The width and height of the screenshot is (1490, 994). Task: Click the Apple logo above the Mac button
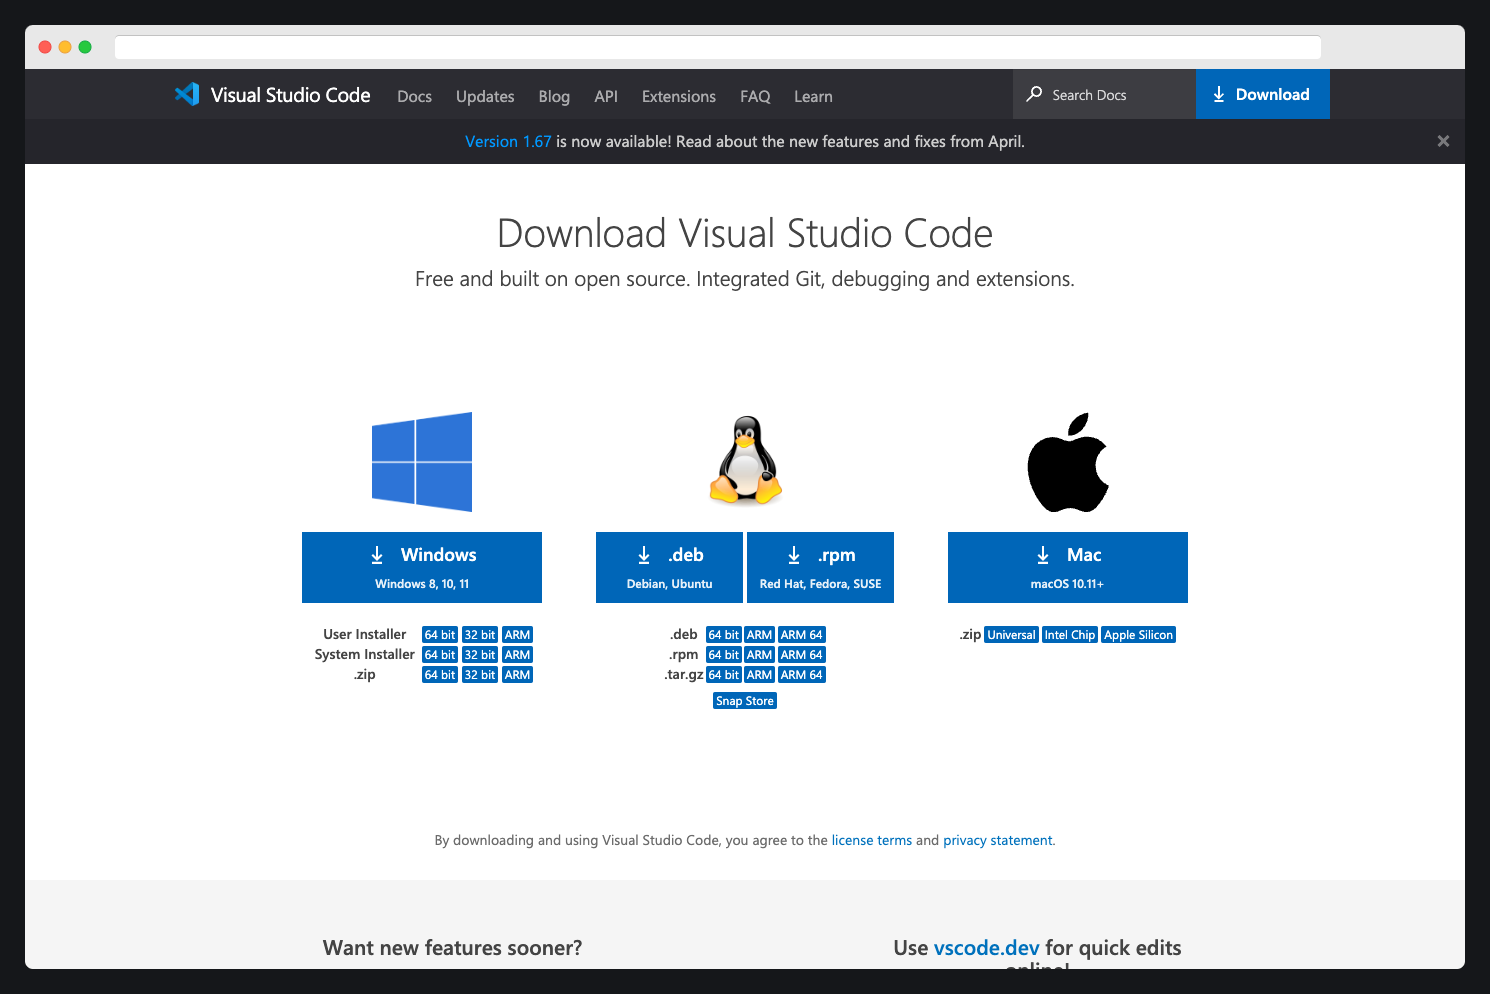tap(1068, 461)
